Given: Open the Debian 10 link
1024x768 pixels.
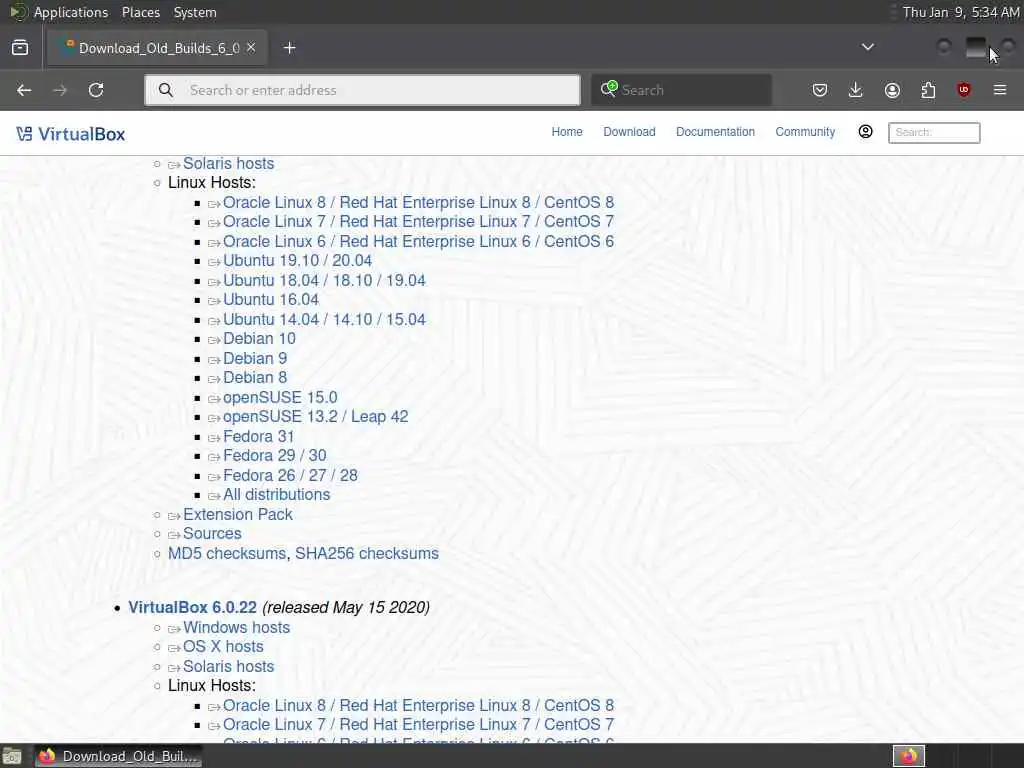Looking at the screenshot, I should (259, 338).
